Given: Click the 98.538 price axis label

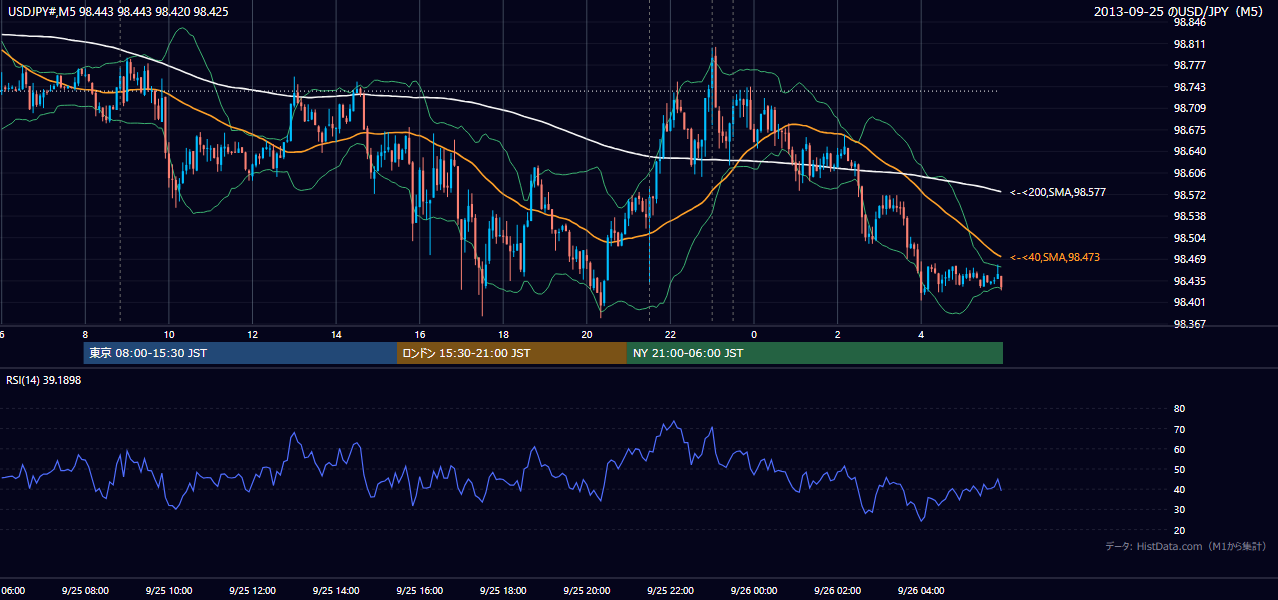Looking at the screenshot, I should pyautogui.click(x=1189, y=216).
